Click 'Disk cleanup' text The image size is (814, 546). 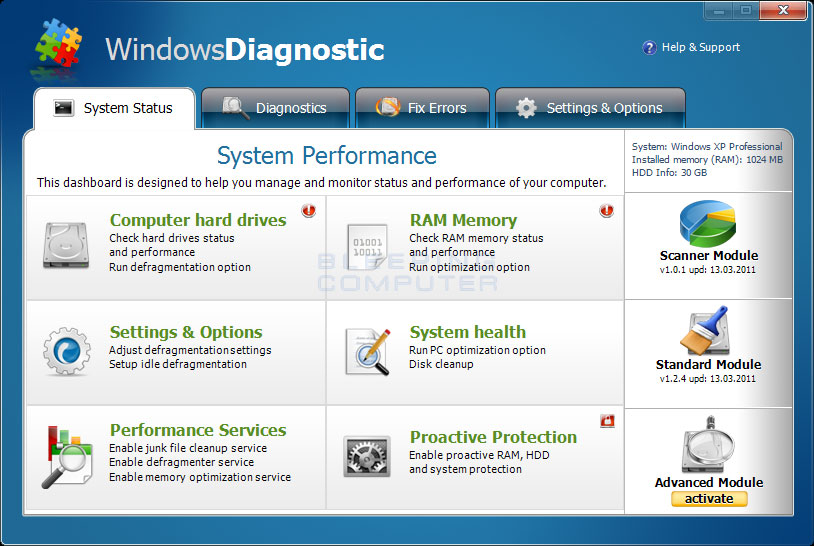[441, 364]
